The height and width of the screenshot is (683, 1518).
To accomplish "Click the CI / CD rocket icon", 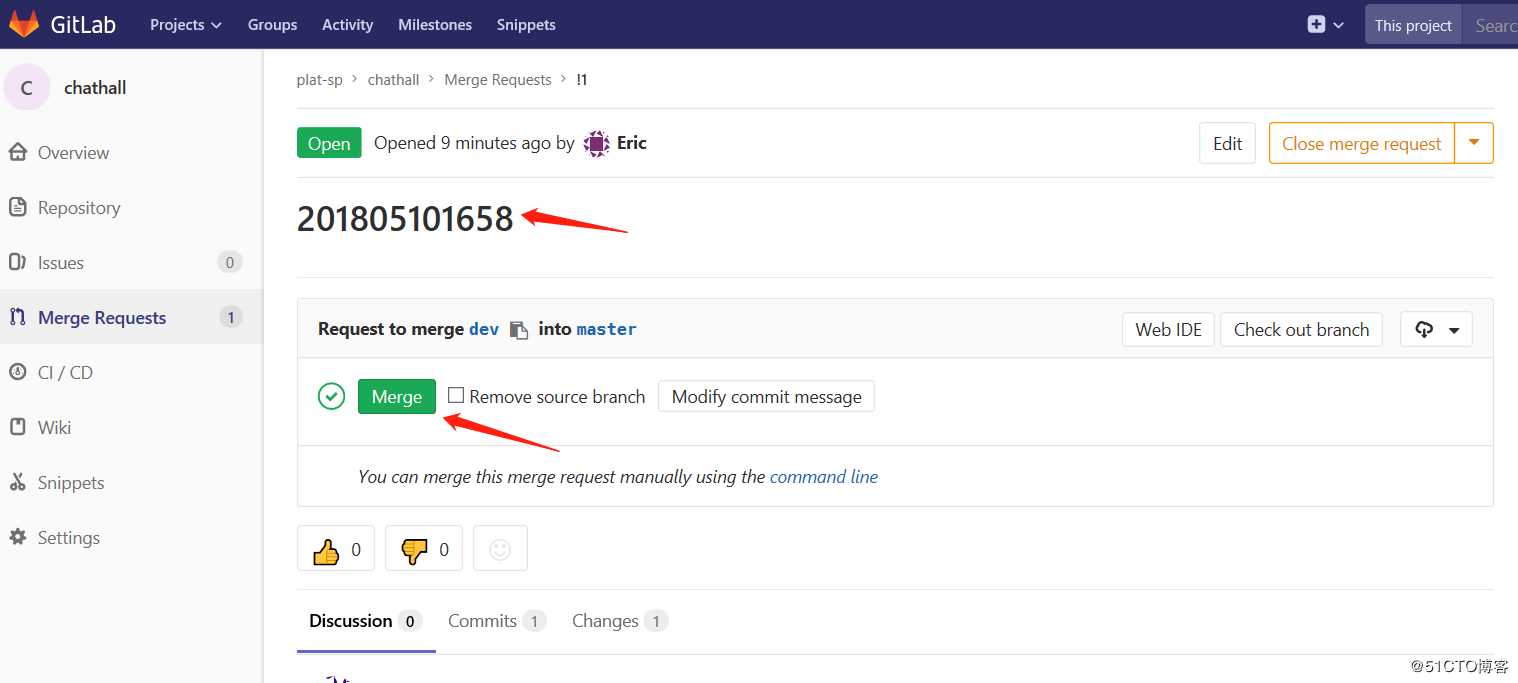I will pyautogui.click(x=18, y=372).
